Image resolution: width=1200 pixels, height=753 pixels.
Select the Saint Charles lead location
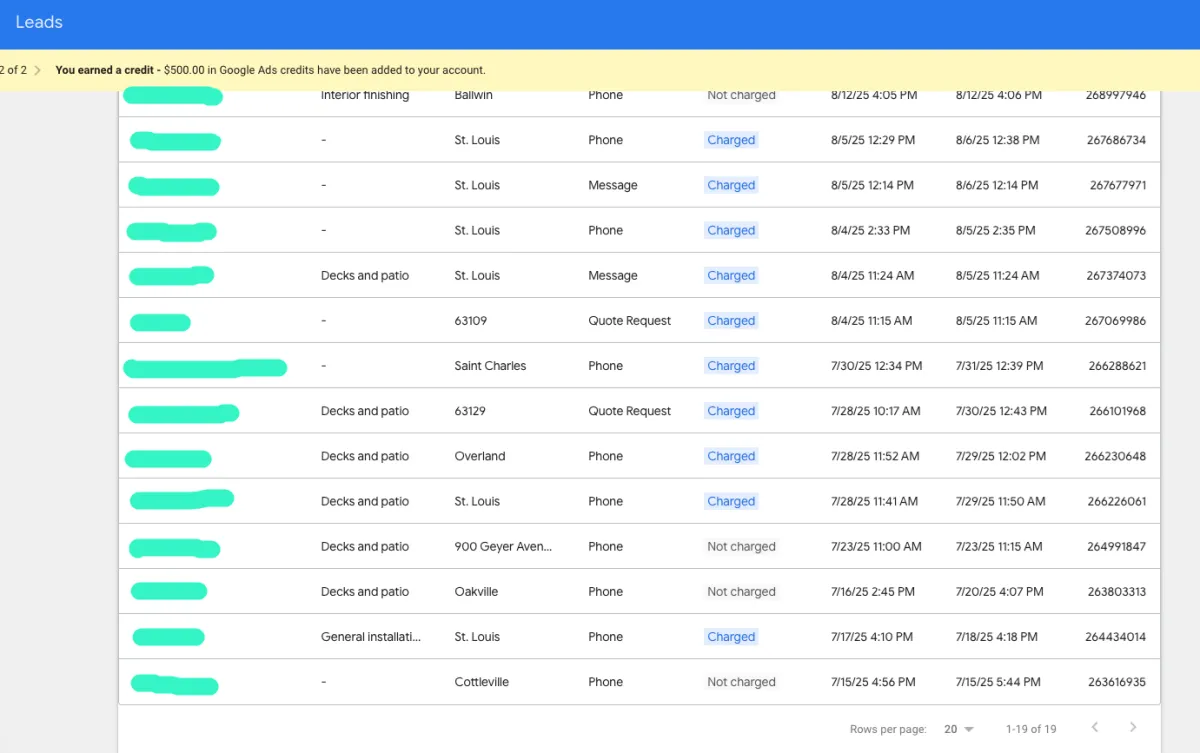[x=490, y=366]
